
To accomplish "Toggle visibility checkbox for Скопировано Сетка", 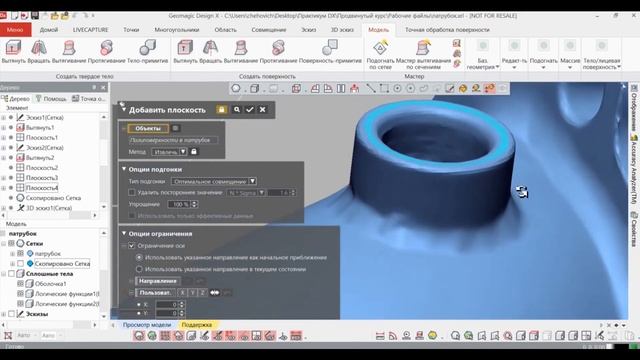I will tap(20, 264).
